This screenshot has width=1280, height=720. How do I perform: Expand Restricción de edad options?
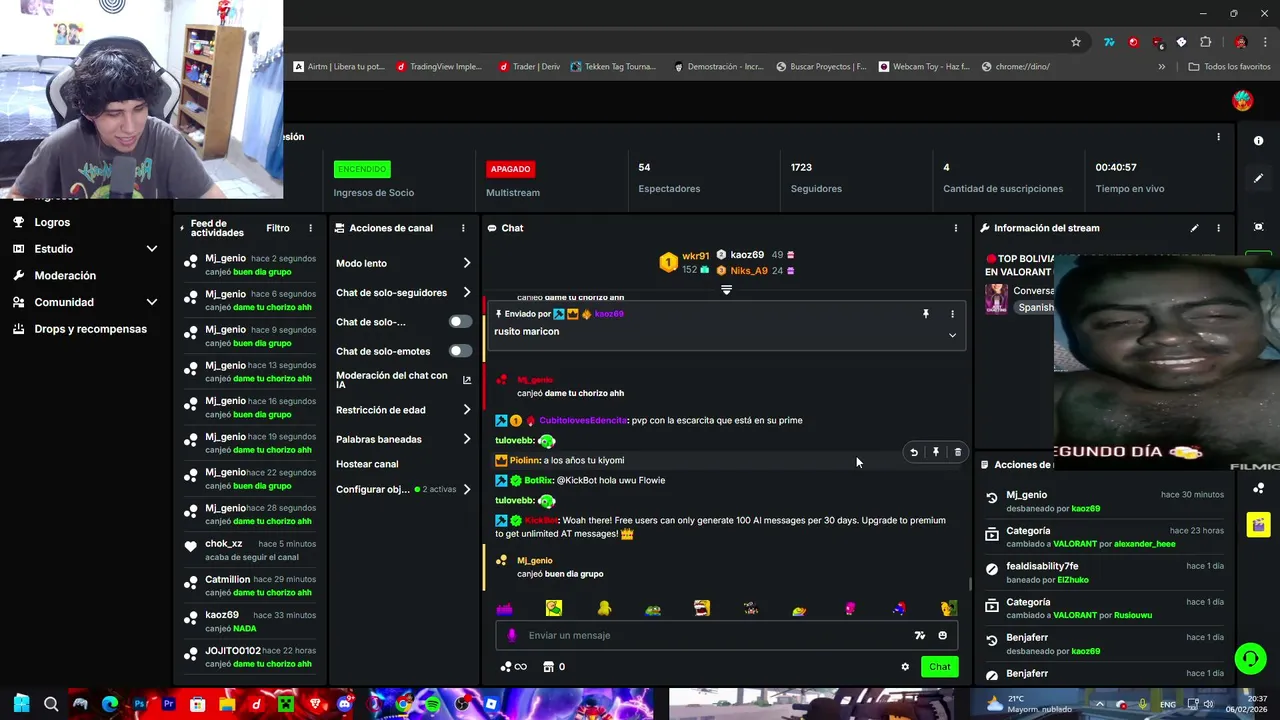(466, 410)
